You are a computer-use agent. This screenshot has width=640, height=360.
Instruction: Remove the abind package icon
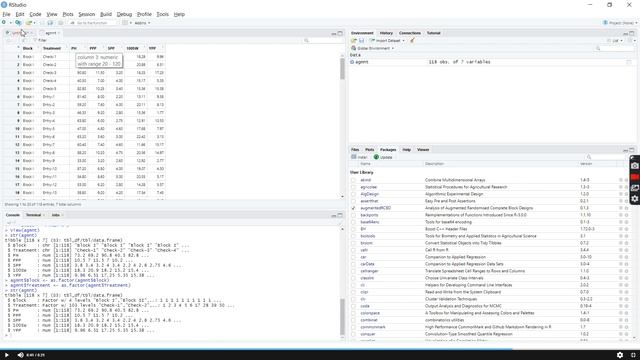click(627, 180)
